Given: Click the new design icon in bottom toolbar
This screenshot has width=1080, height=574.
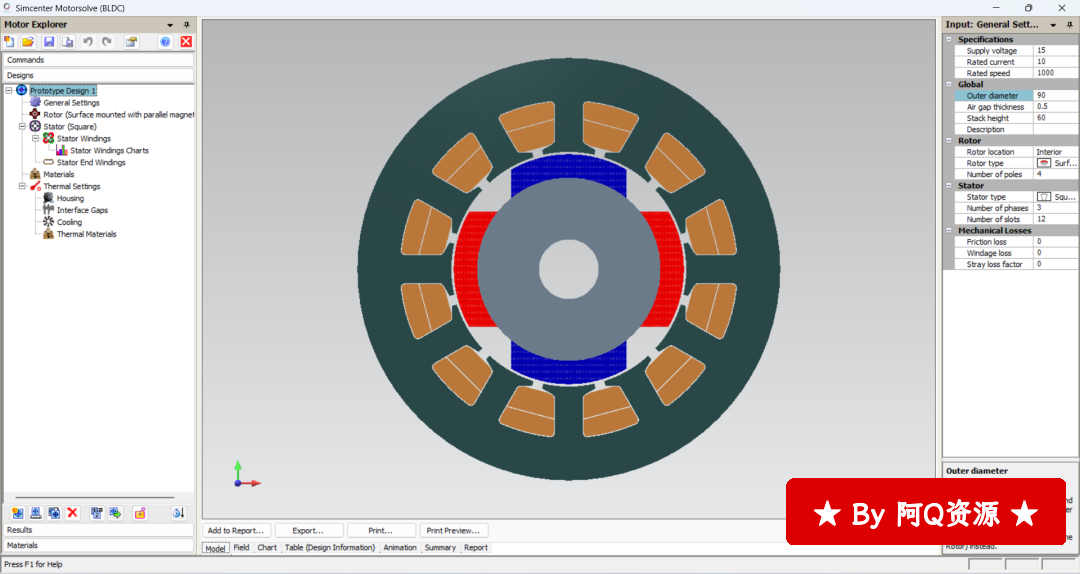Looking at the screenshot, I should pyautogui.click(x=17, y=513).
